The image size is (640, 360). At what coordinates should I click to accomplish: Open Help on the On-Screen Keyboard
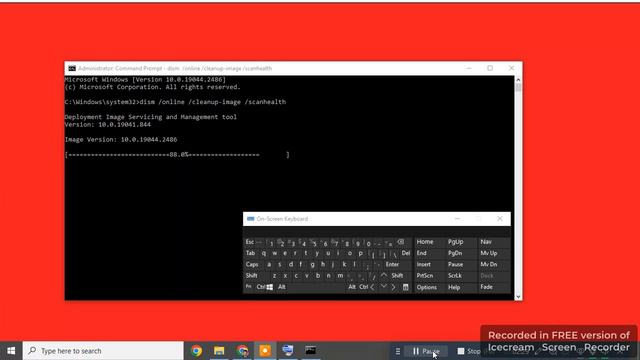click(x=454, y=287)
